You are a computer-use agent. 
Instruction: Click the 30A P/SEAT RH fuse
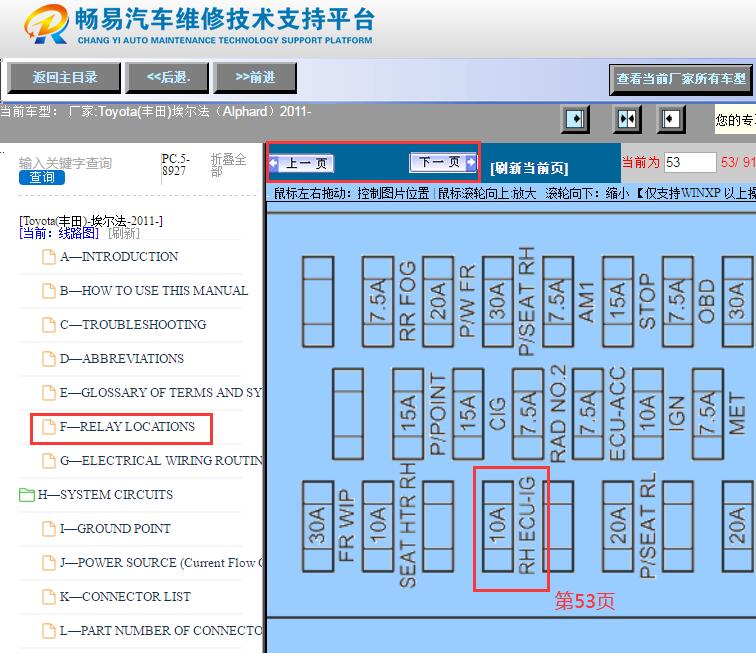tap(498, 301)
